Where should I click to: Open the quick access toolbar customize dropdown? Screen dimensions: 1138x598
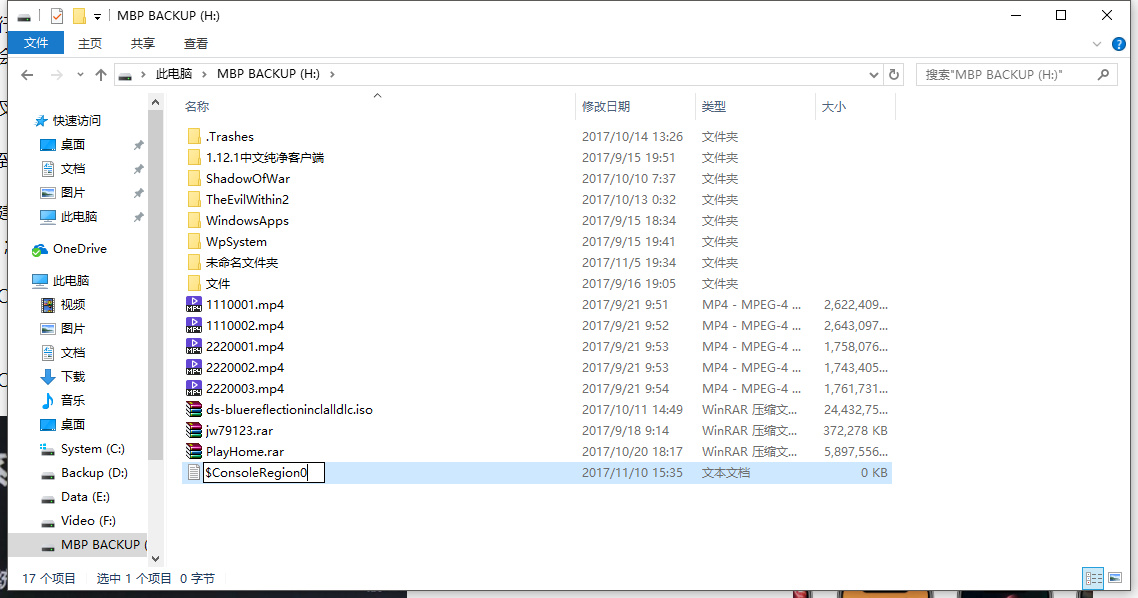(x=97, y=16)
